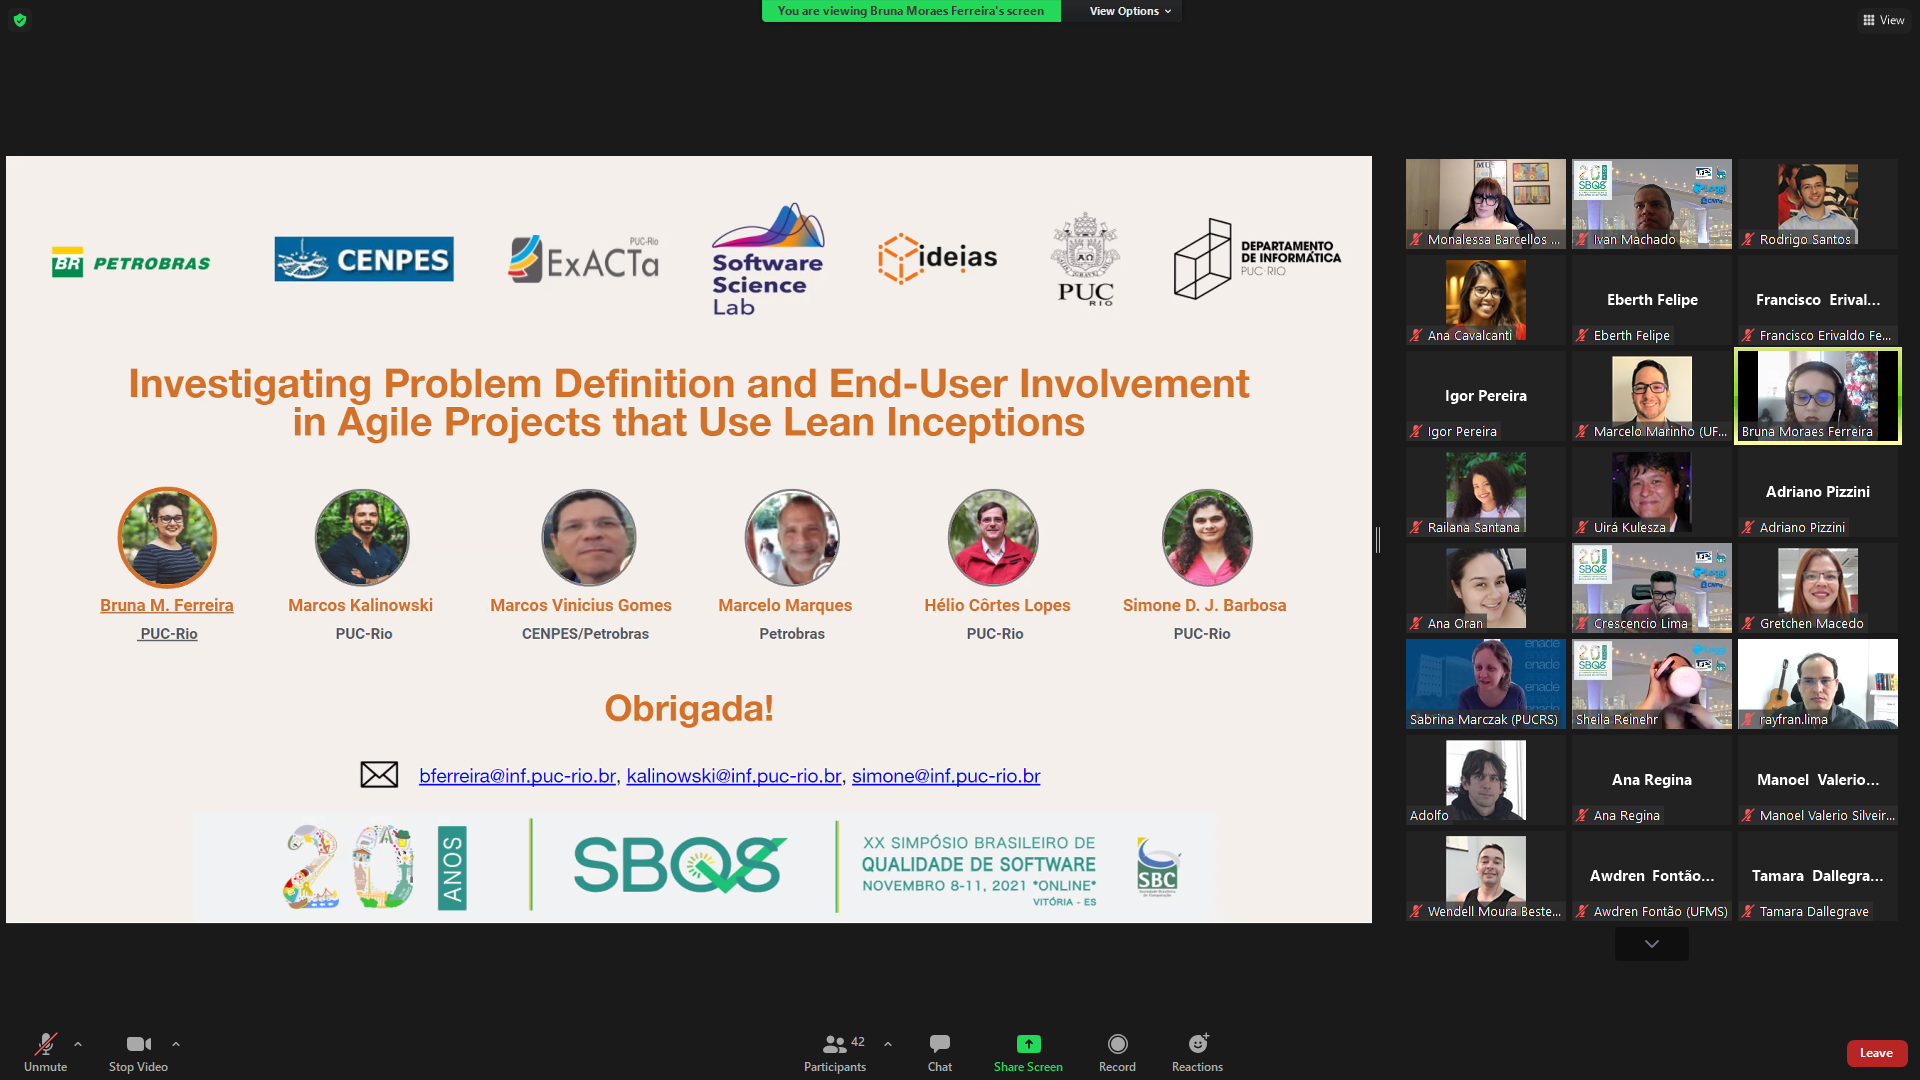Expand audio options arrow beside Unmute
The height and width of the screenshot is (1080, 1920).
(78, 1044)
